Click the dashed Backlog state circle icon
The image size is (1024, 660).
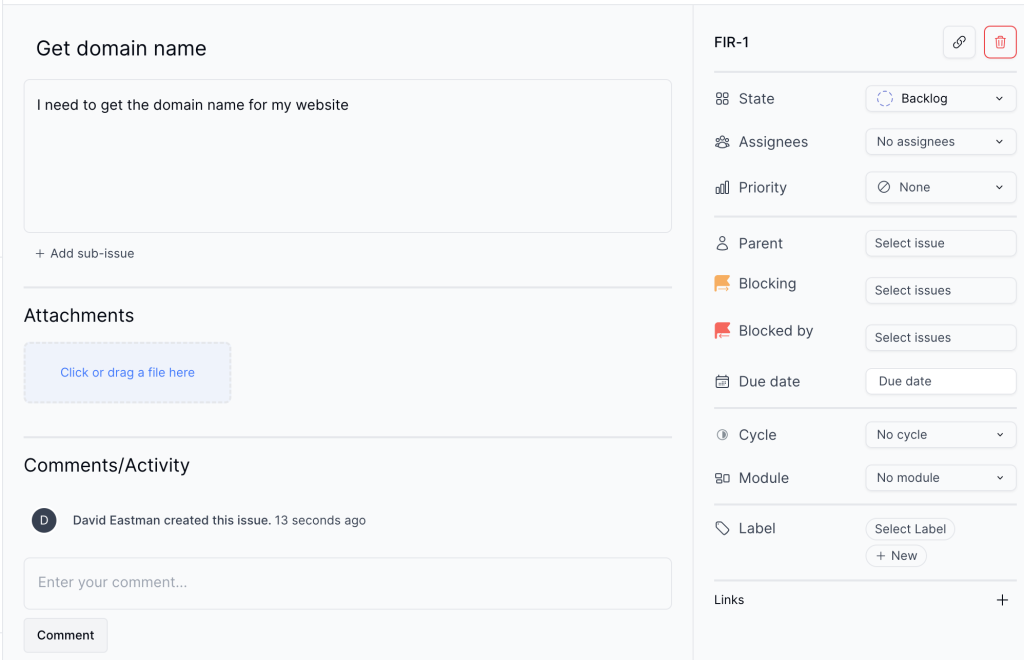pos(884,99)
